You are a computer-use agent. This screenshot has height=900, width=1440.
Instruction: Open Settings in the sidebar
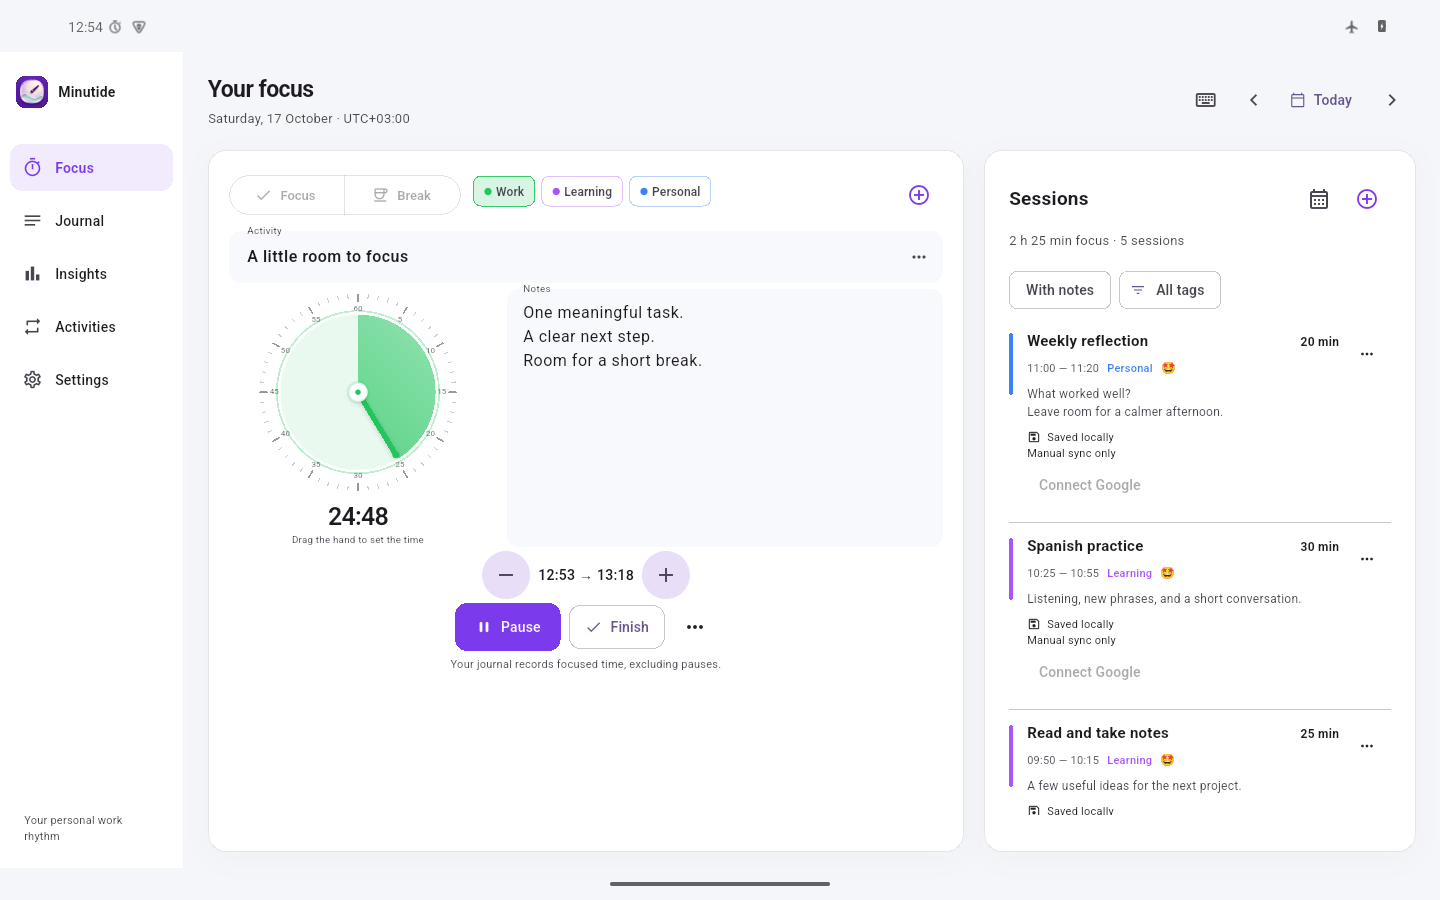pos(91,380)
